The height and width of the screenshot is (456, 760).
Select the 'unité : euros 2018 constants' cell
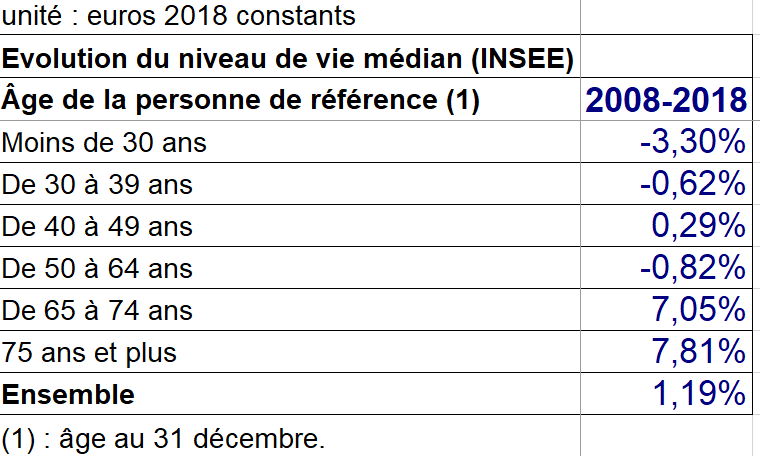pos(290,16)
